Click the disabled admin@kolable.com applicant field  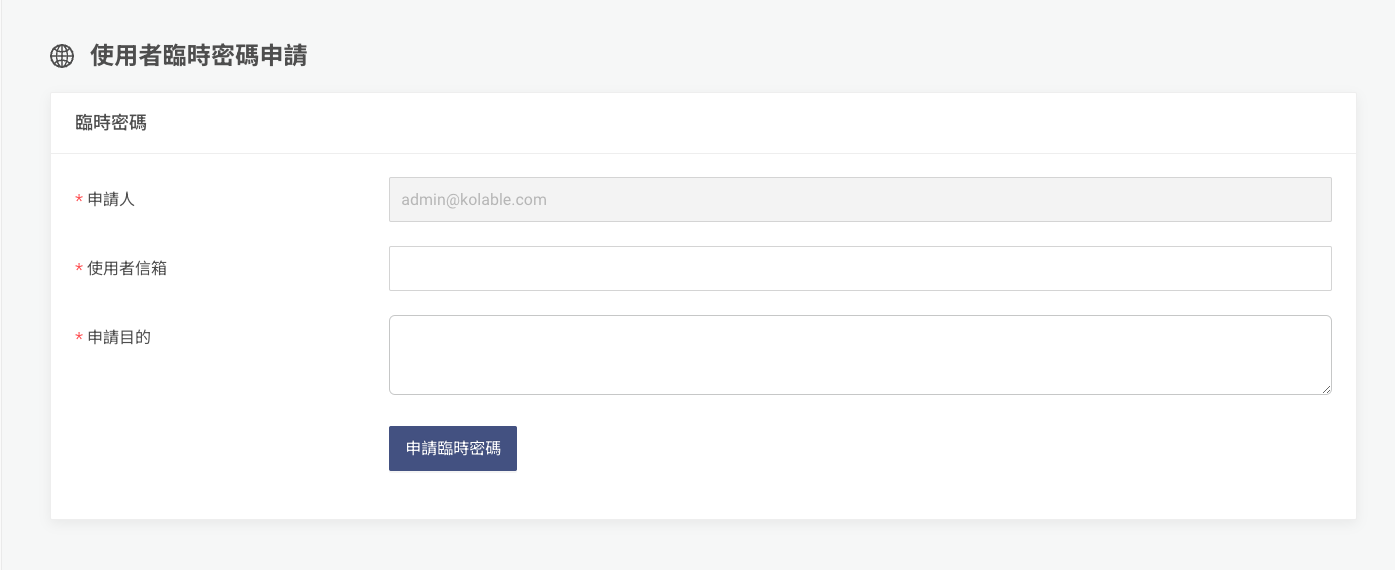[859, 199]
